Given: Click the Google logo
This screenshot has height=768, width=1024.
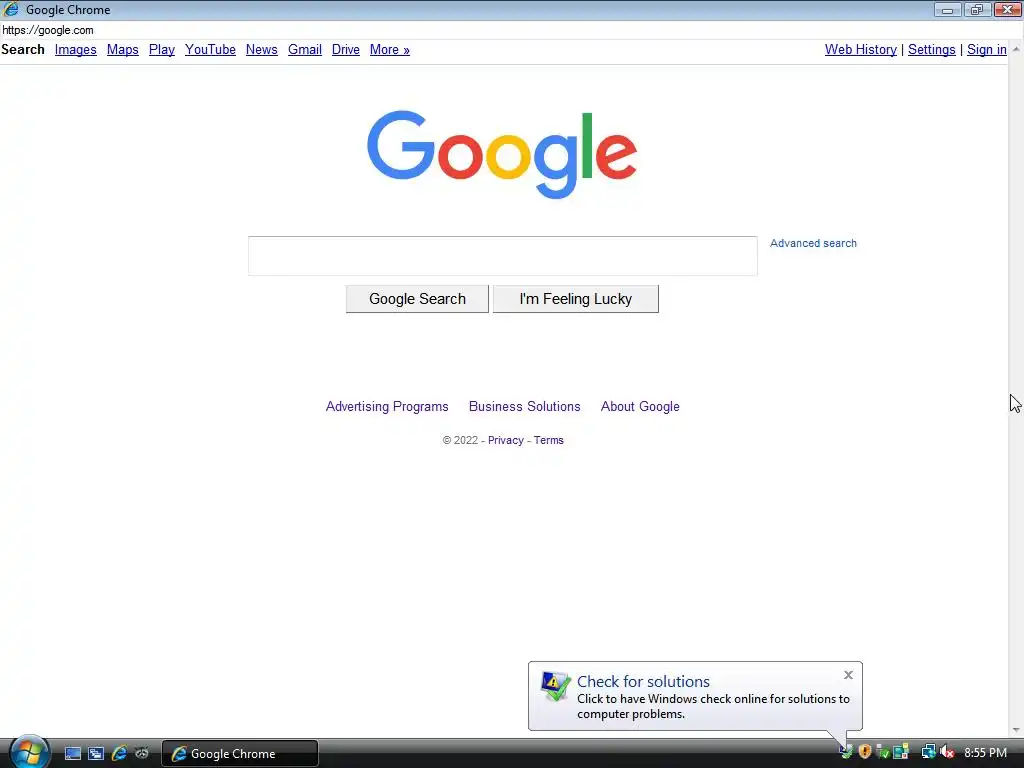Looking at the screenshot, I should 502,154.
